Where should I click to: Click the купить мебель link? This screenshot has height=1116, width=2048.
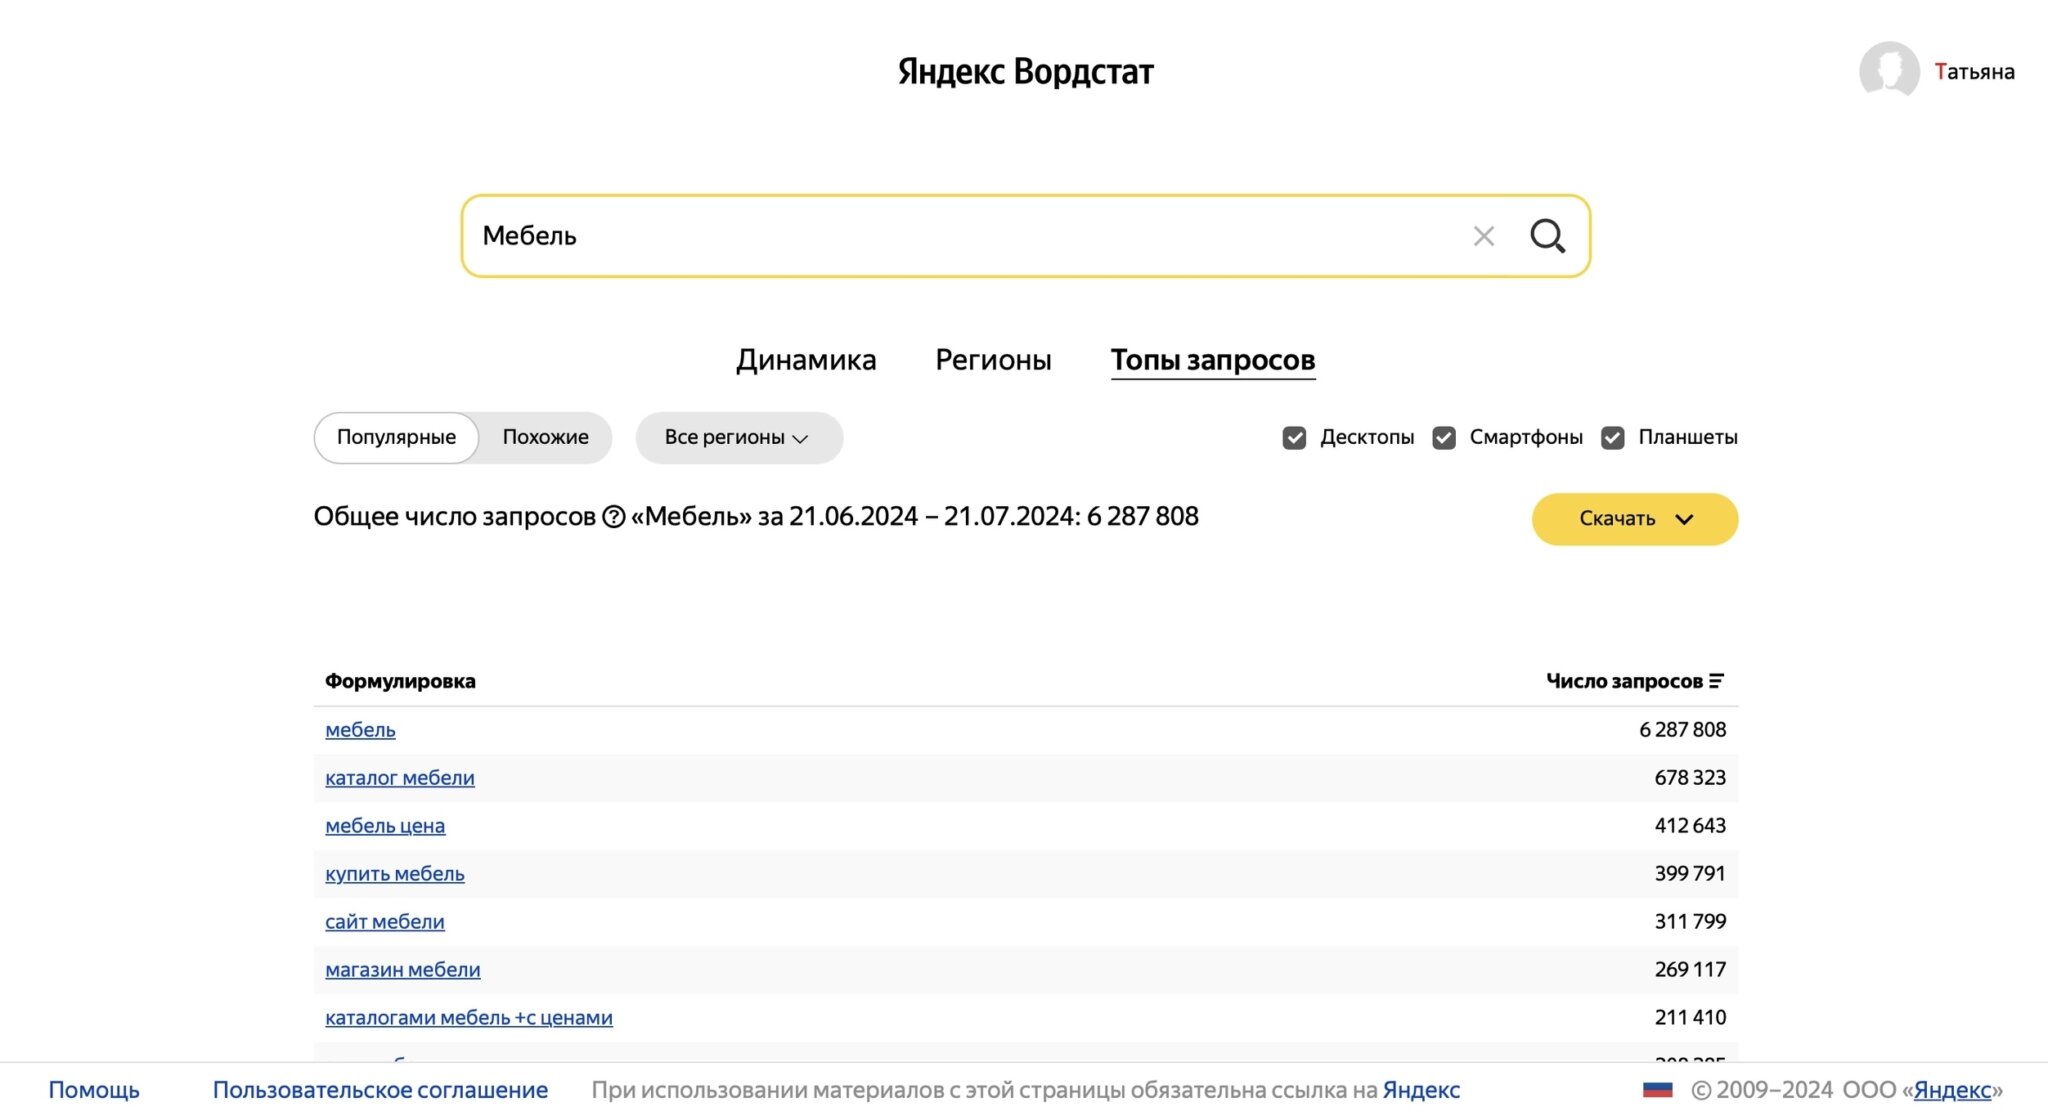(x=395, y=874)
